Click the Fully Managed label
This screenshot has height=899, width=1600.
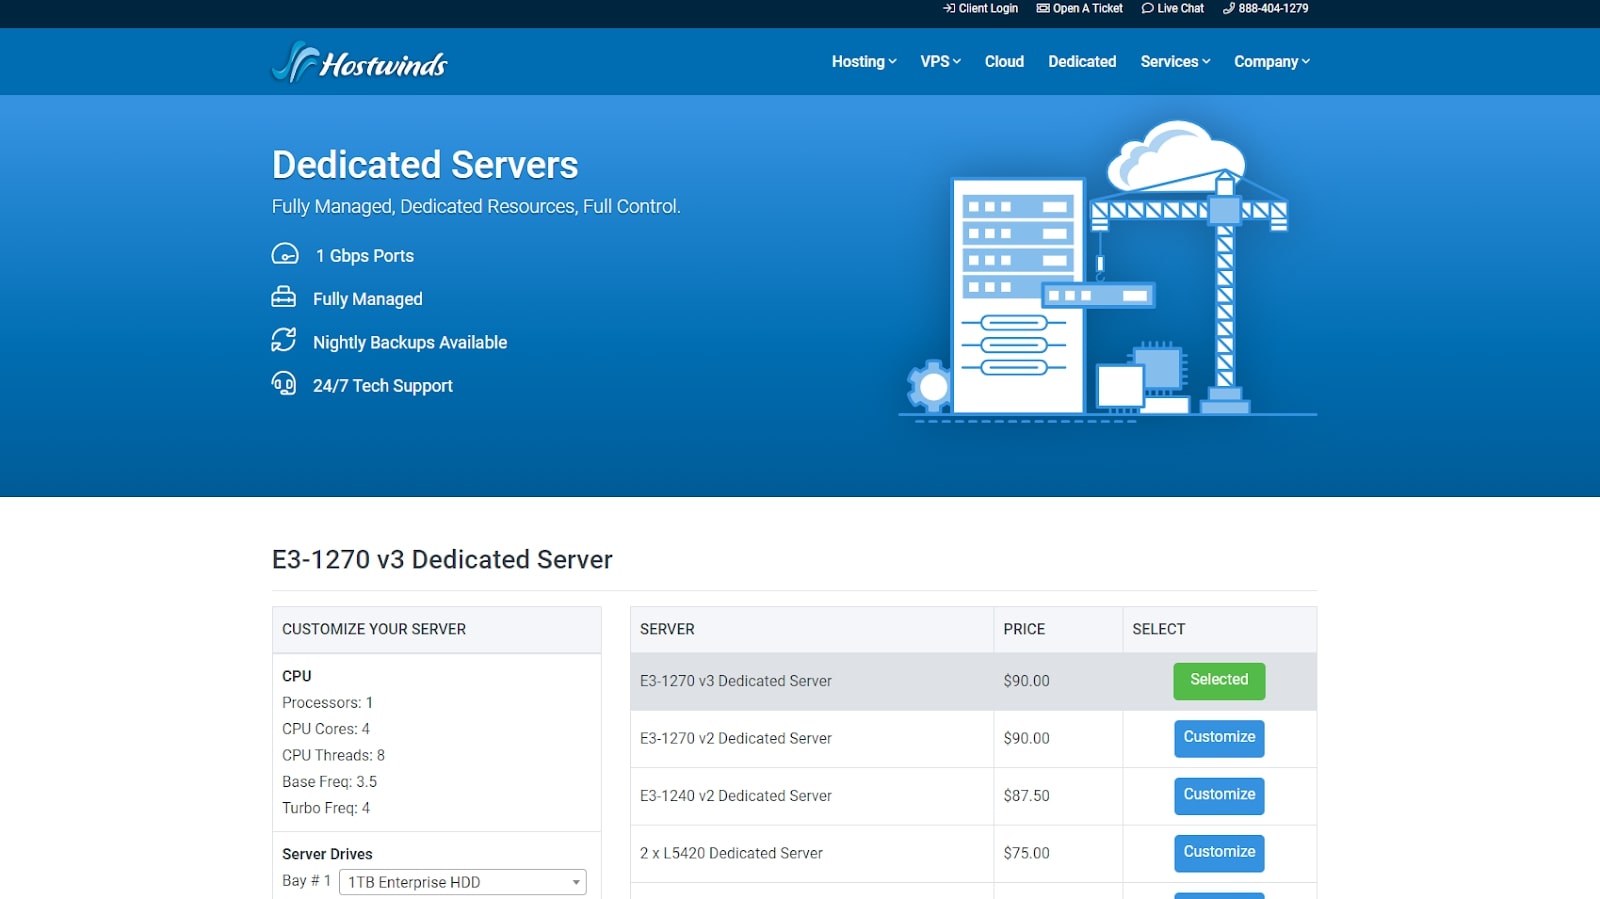[x=368, y=299]
